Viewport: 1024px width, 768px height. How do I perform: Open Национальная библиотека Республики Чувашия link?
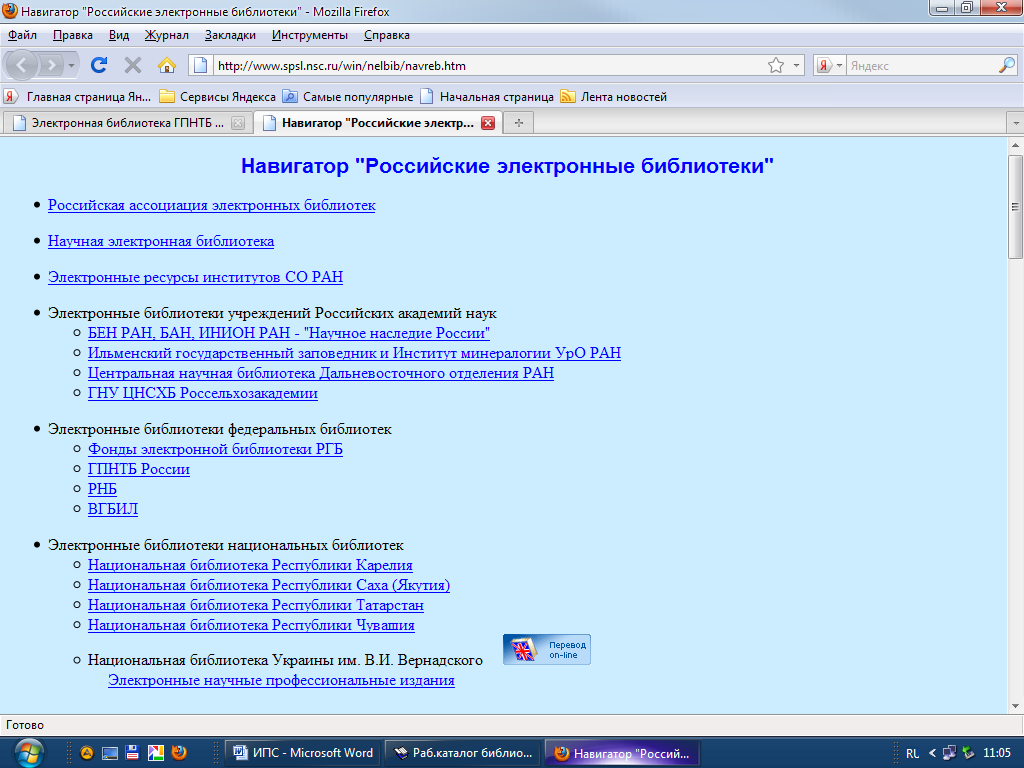pyautogui.click(x=251, y=625)
